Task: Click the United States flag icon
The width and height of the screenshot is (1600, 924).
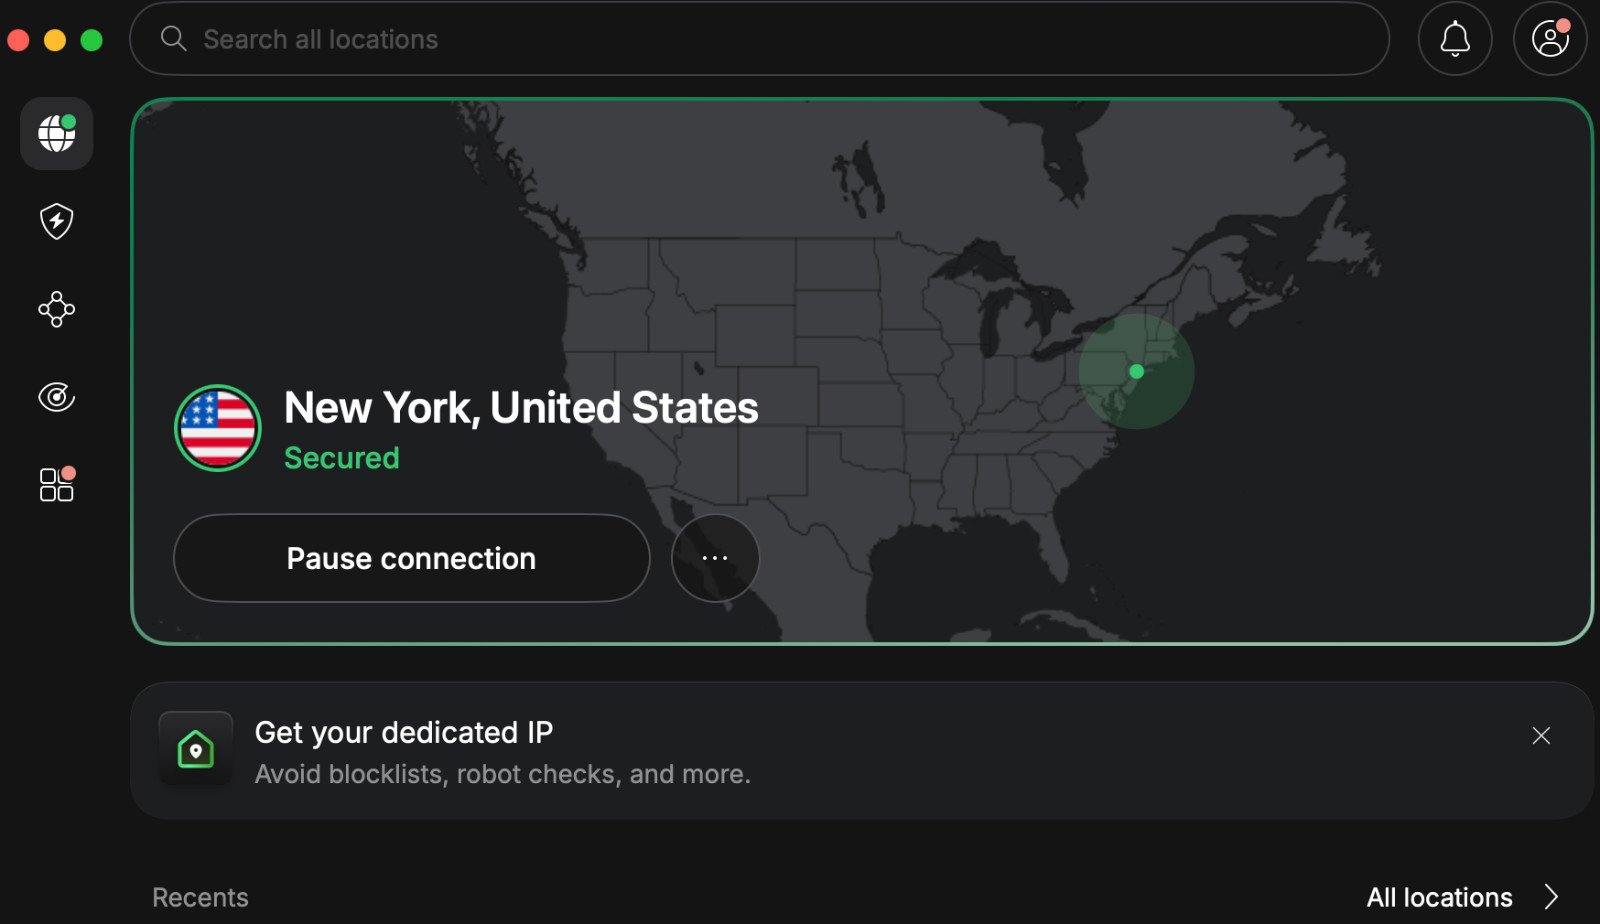Action: tap(218, 428)
